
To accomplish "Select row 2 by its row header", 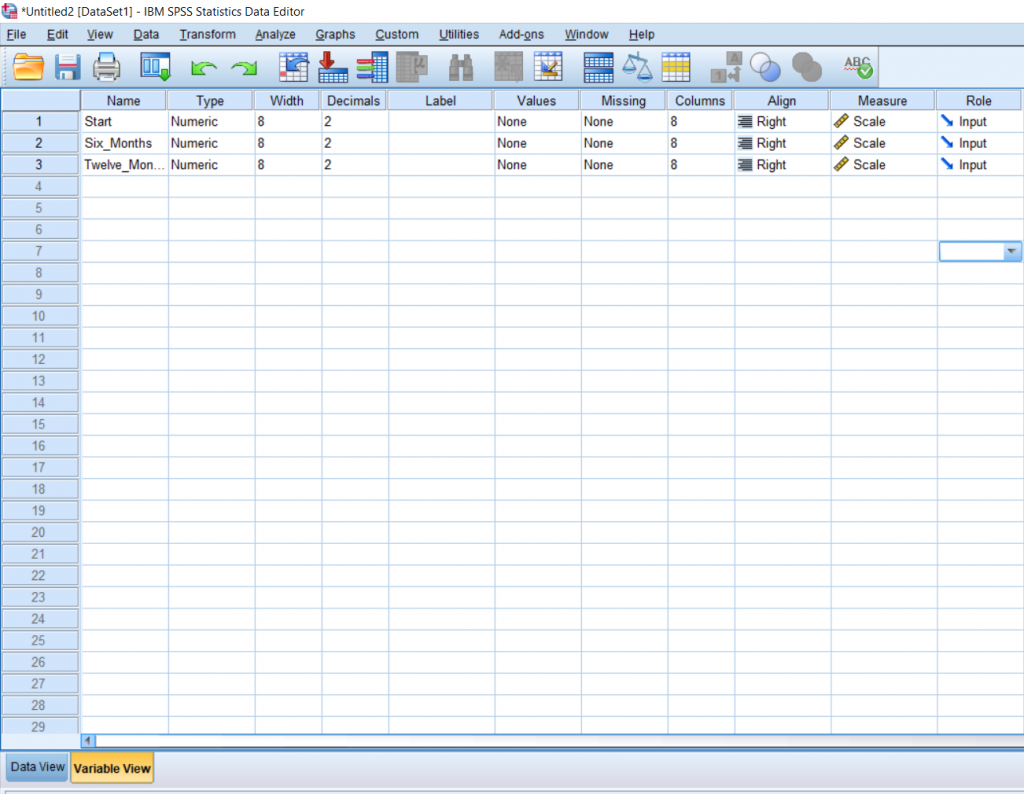I will pos(39,143).
